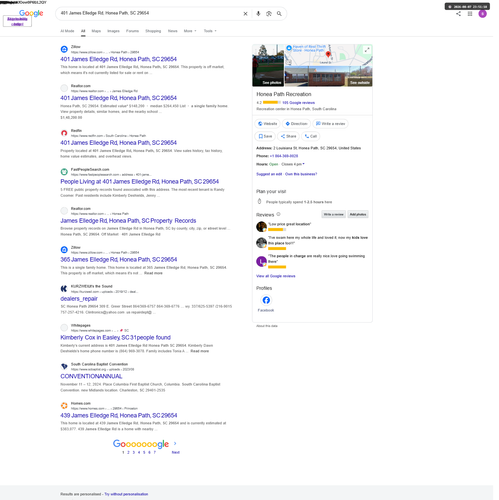This screenshot has width=499, height=500.
Task: Click the KURZWEIL result favicon
Action: (64, 289)
